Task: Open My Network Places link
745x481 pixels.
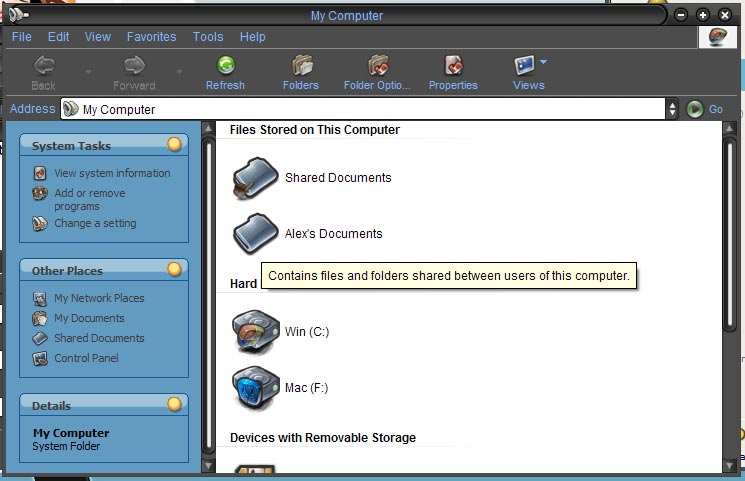Action: (x=99, y=298)
